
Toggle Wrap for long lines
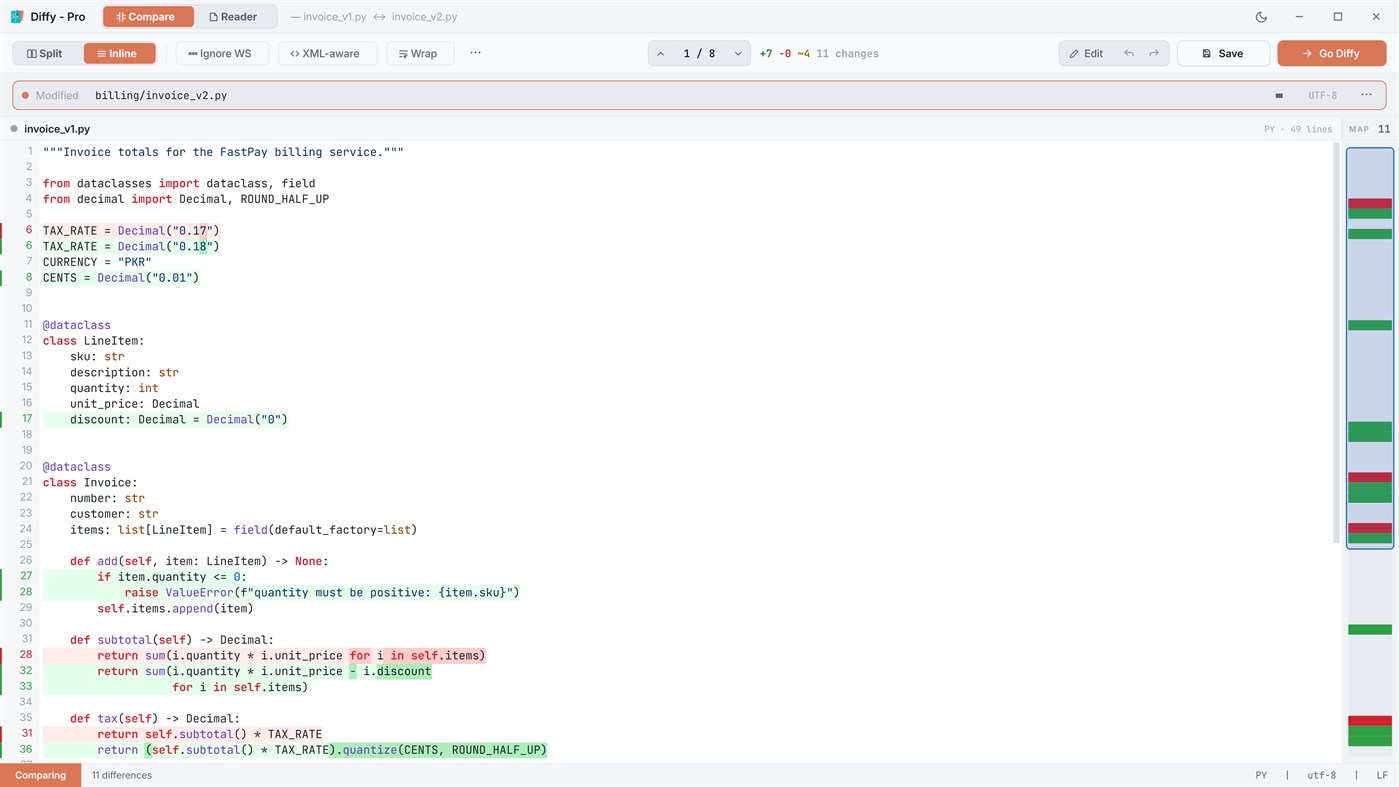point(419,54)
